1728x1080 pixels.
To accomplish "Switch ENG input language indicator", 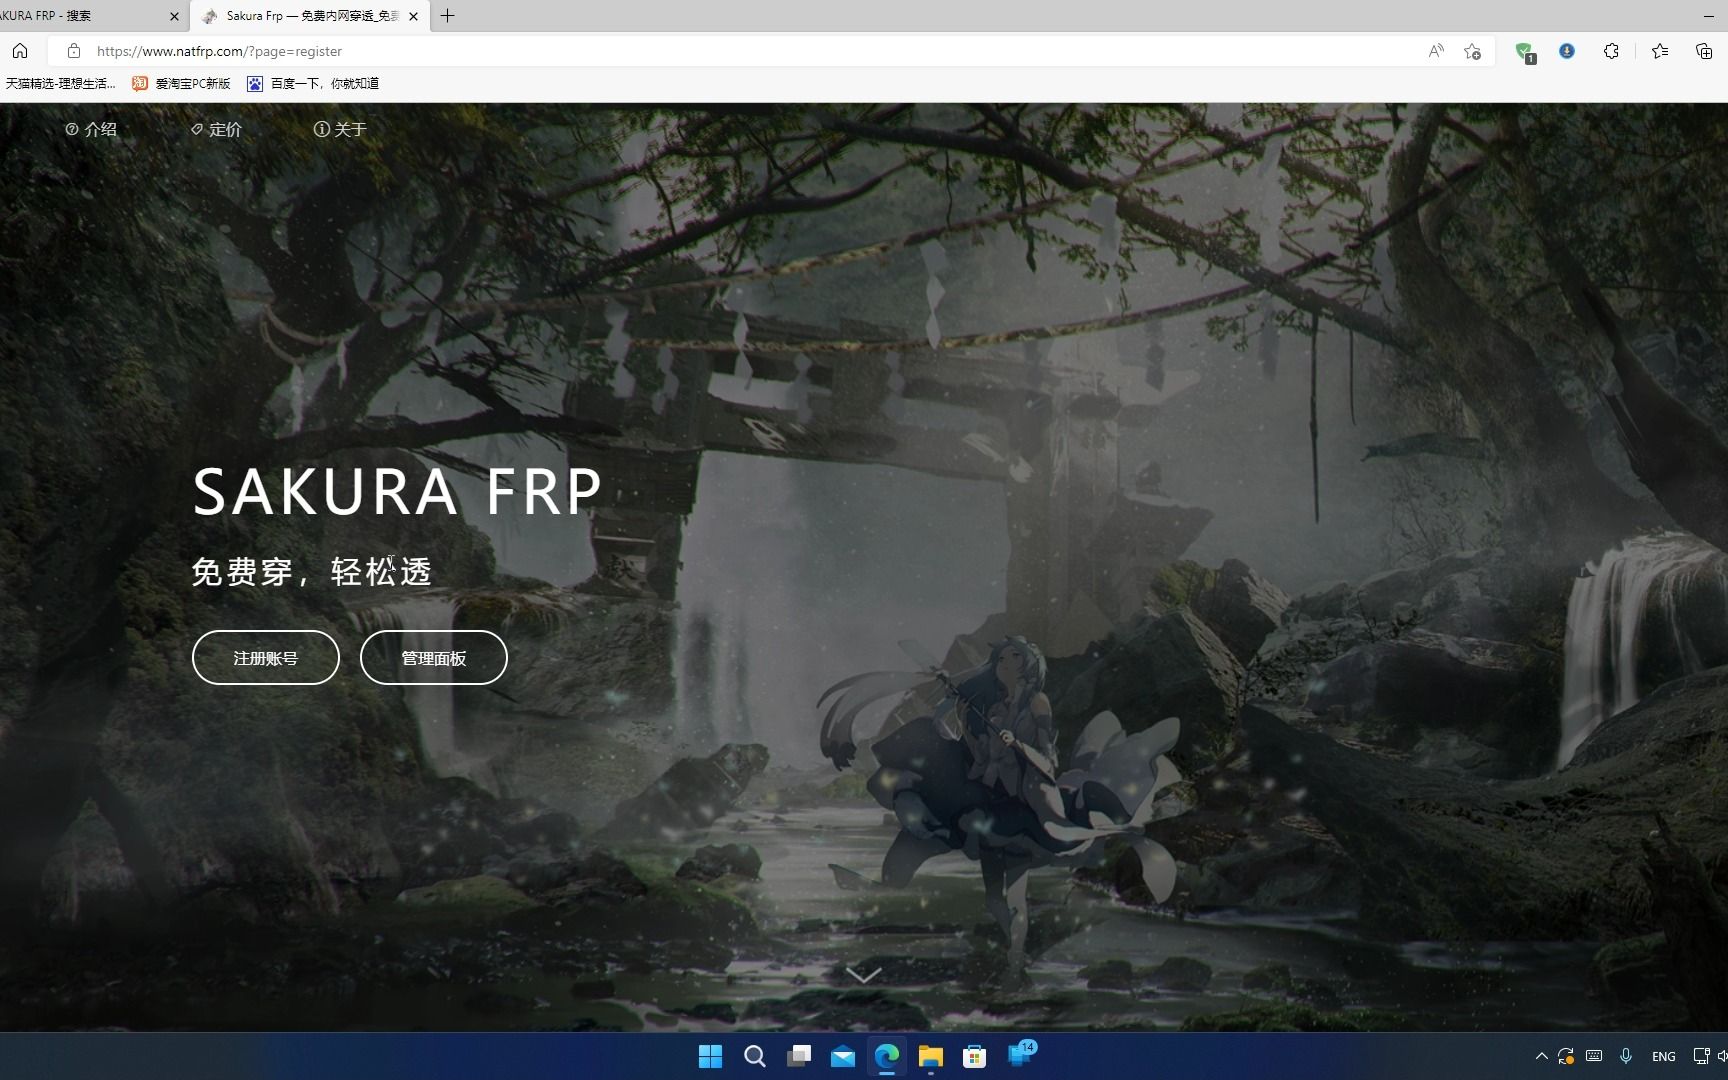I will pos(1664,1056).
